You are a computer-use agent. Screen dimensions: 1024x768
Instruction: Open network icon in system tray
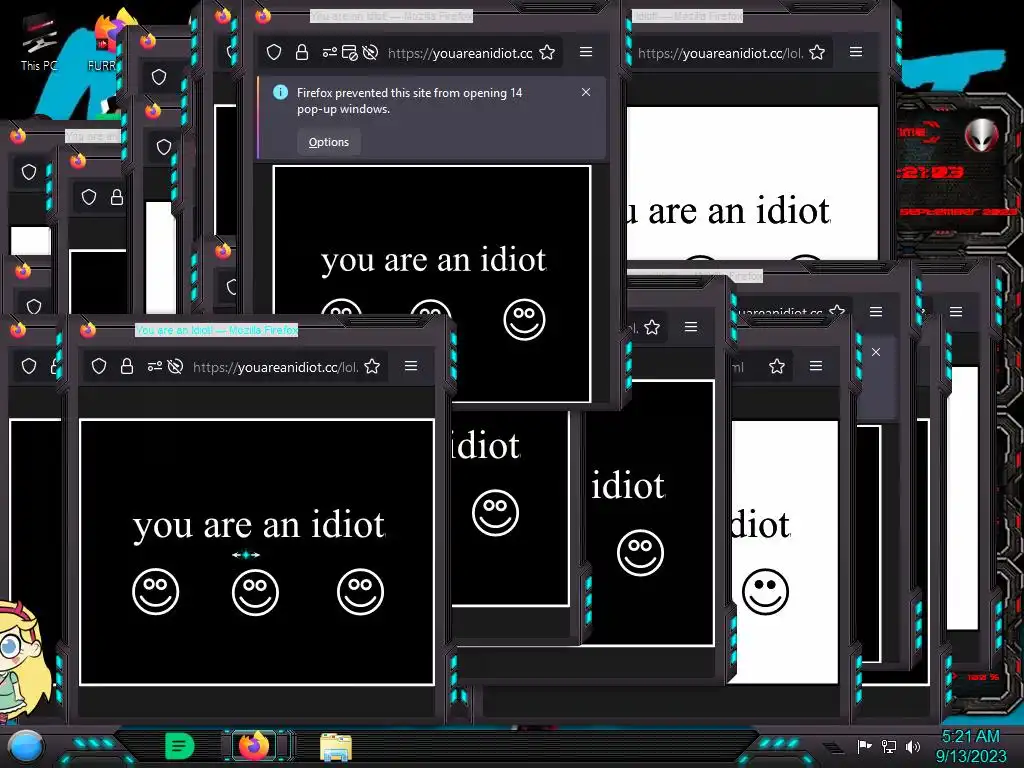[x=889, y=746]
